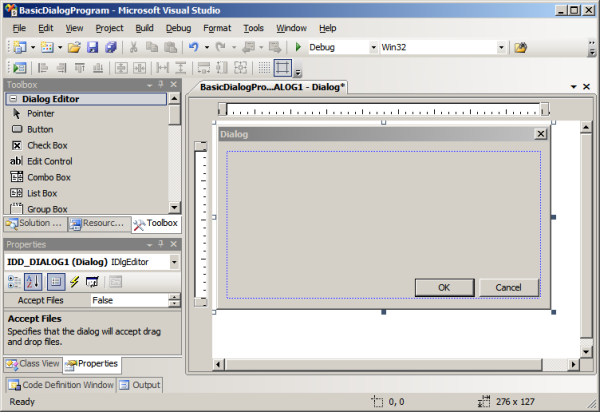Click the Align Bottoms icon
The image size is (600, 412).
[x=98, y=68]
